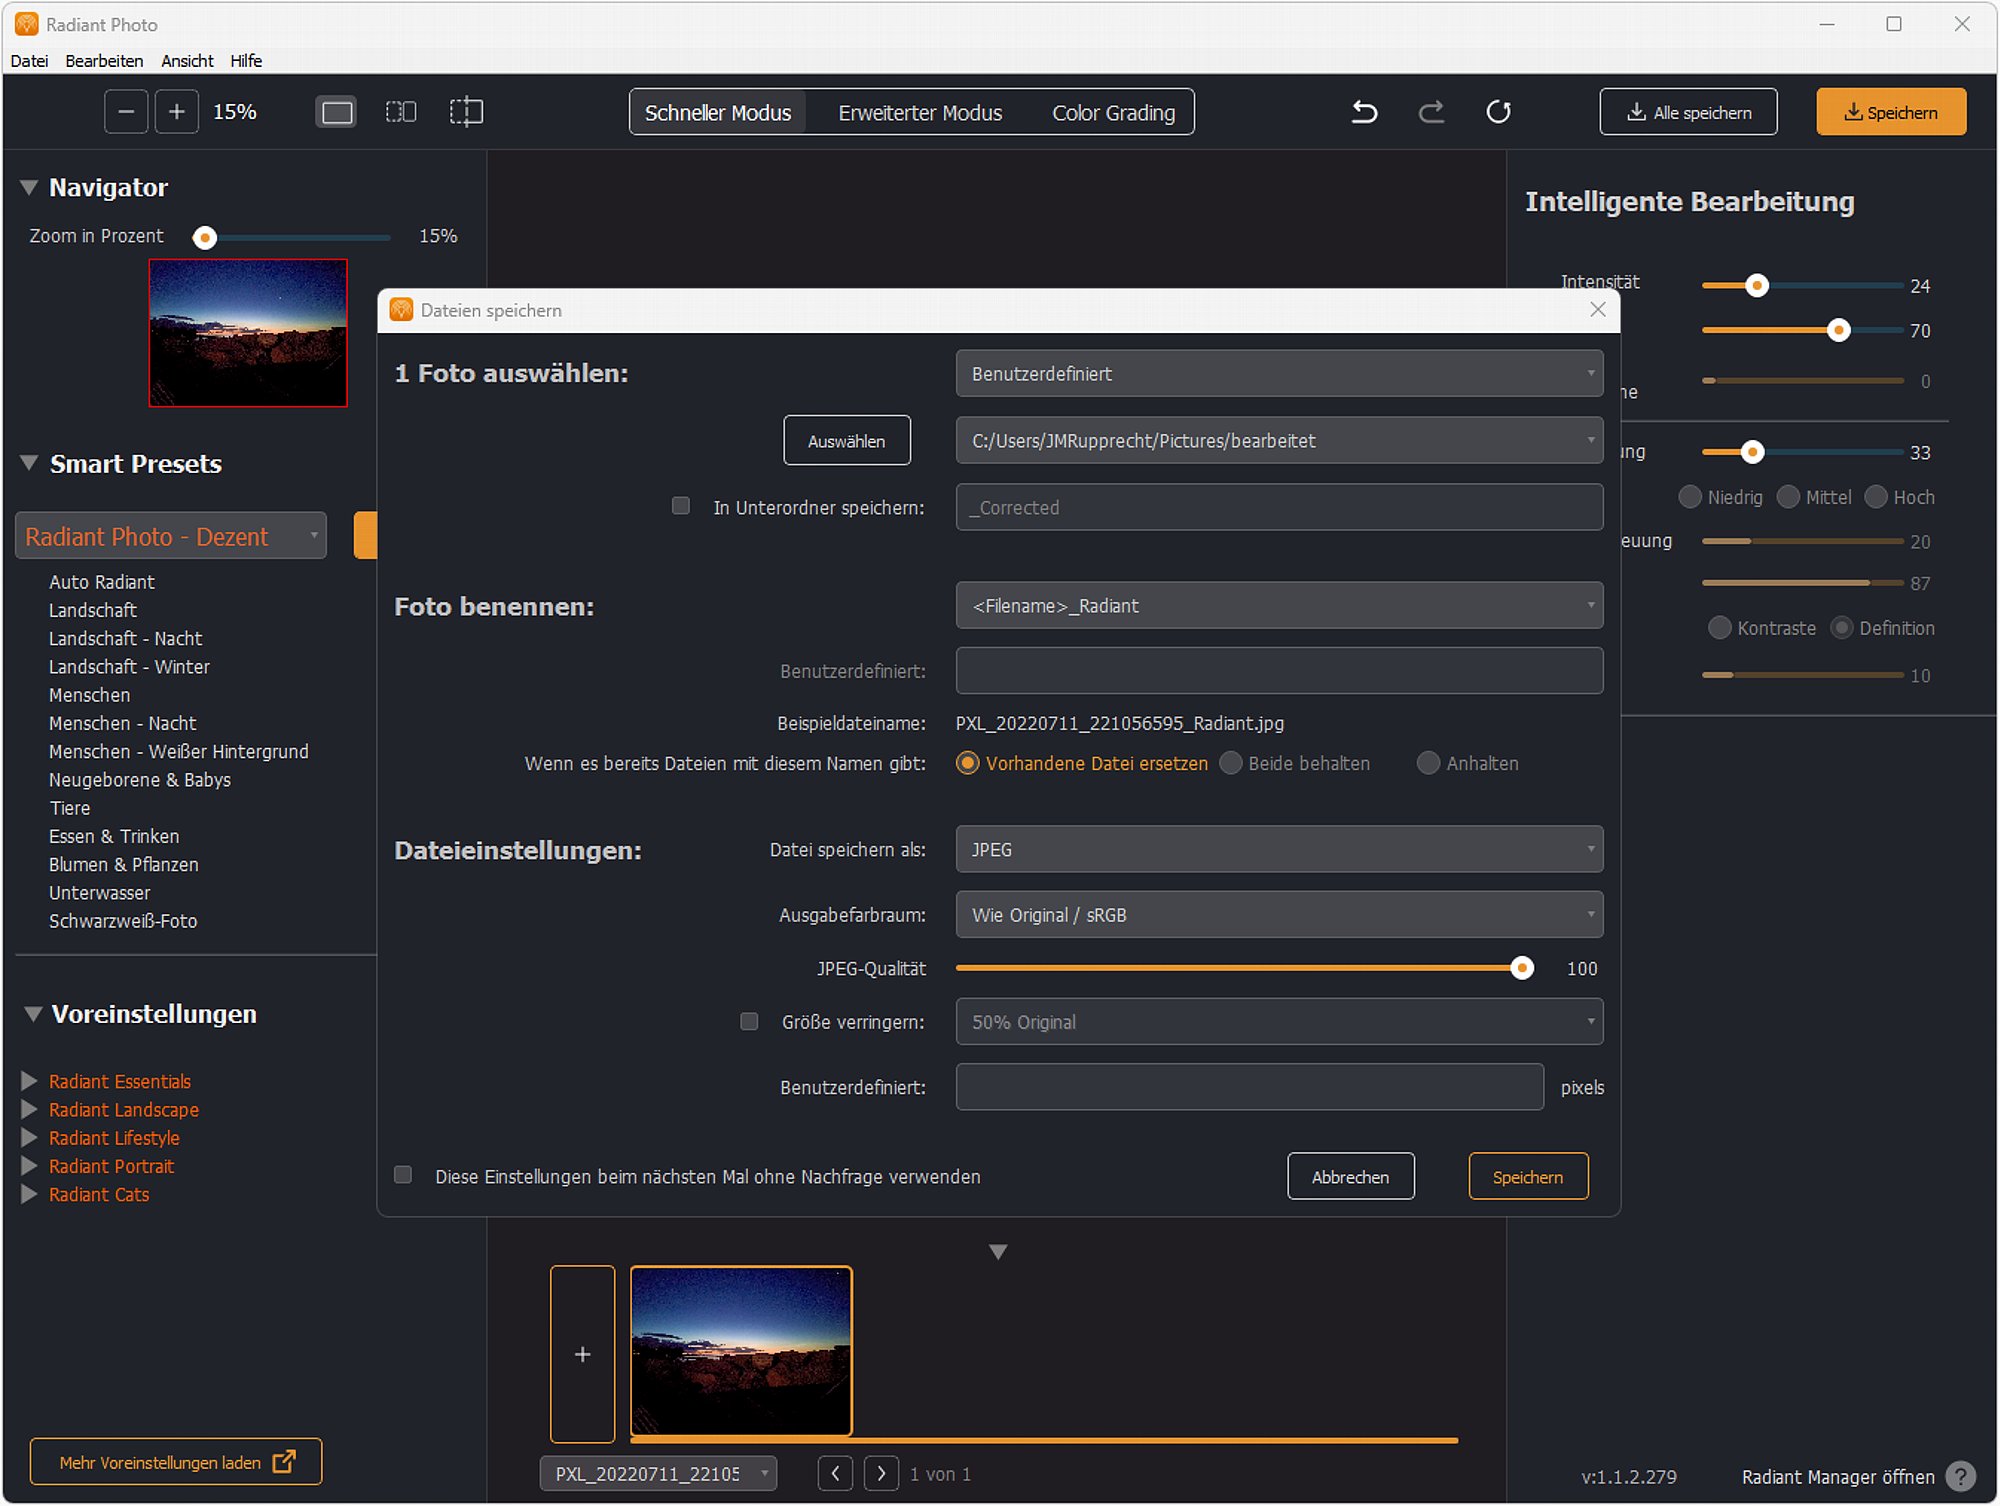2000x1506 pixels.
Task: Click Radiant Manager öffnen link
Action: pyautogui.click(x=1838, y=1477)
